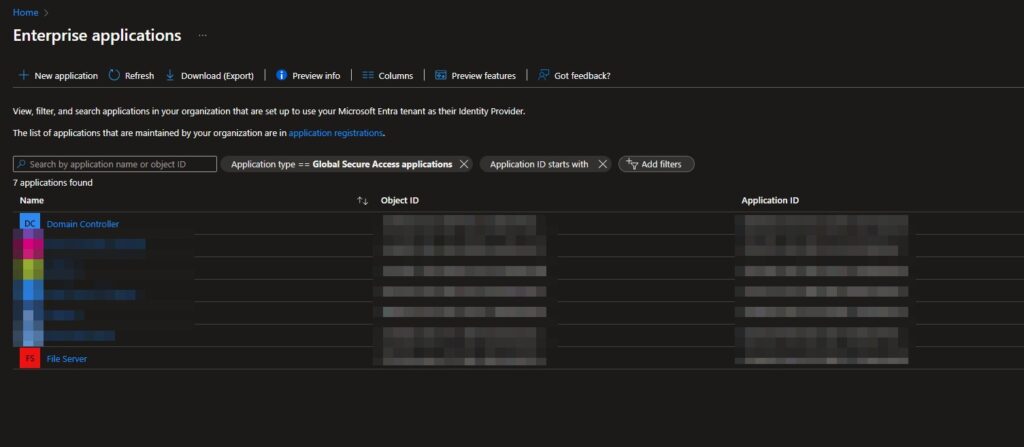Click the Got feedback person icon

(x=543, y=75)
